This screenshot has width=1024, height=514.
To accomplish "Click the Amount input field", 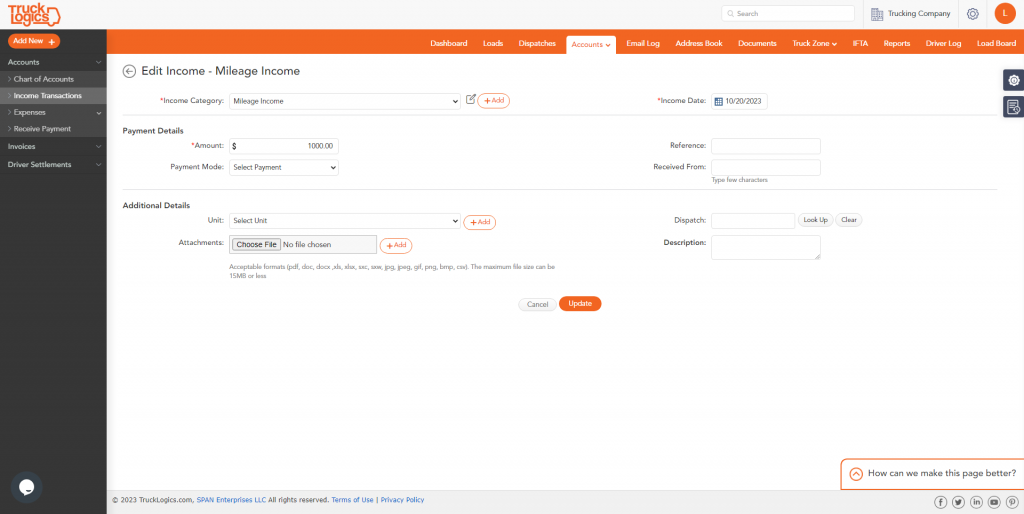I will 284,146.
